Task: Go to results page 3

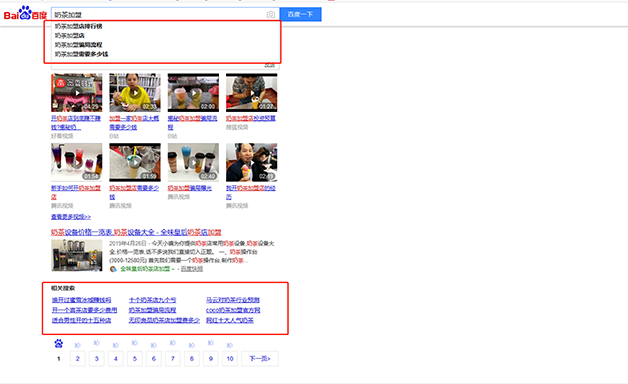Action: [x=97, y=358]
